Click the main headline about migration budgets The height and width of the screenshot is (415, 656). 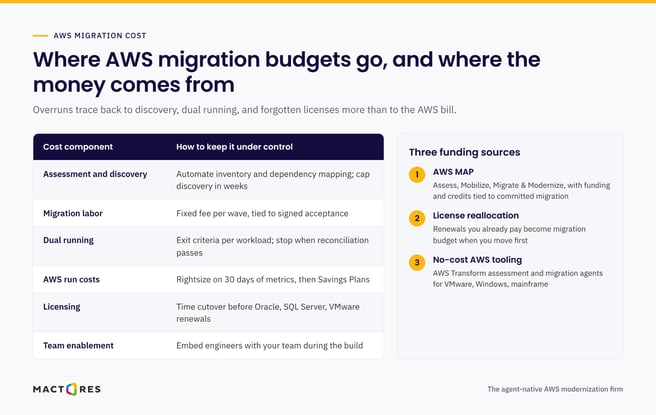[287, 72]
